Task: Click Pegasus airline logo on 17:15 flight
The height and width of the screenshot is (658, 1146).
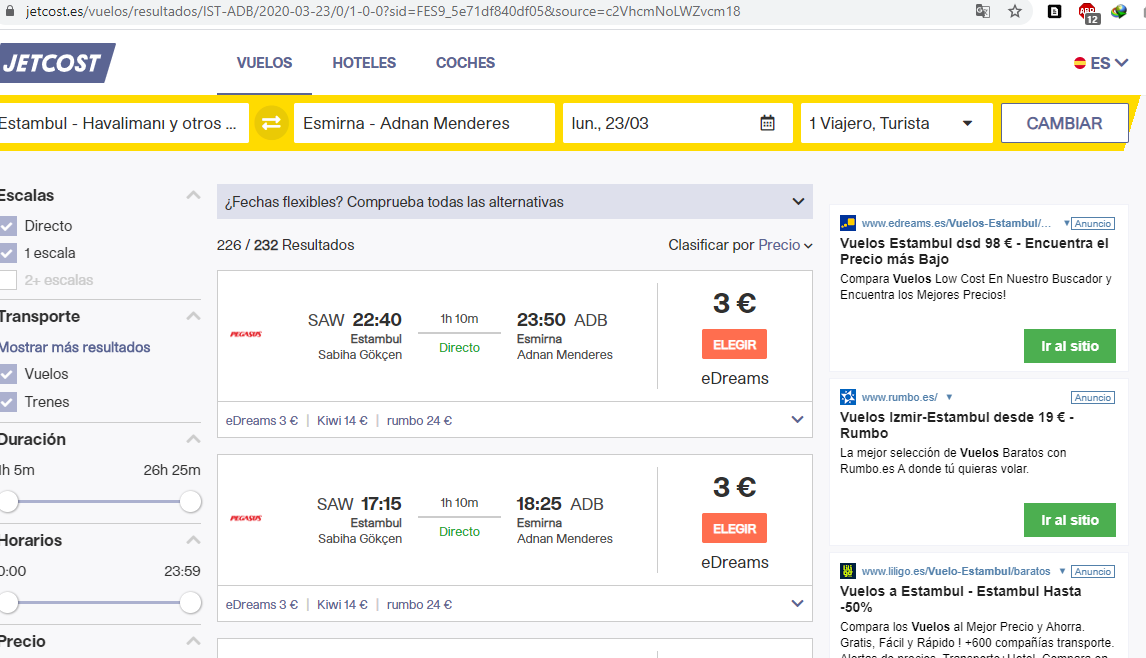Action: (246, 518)
